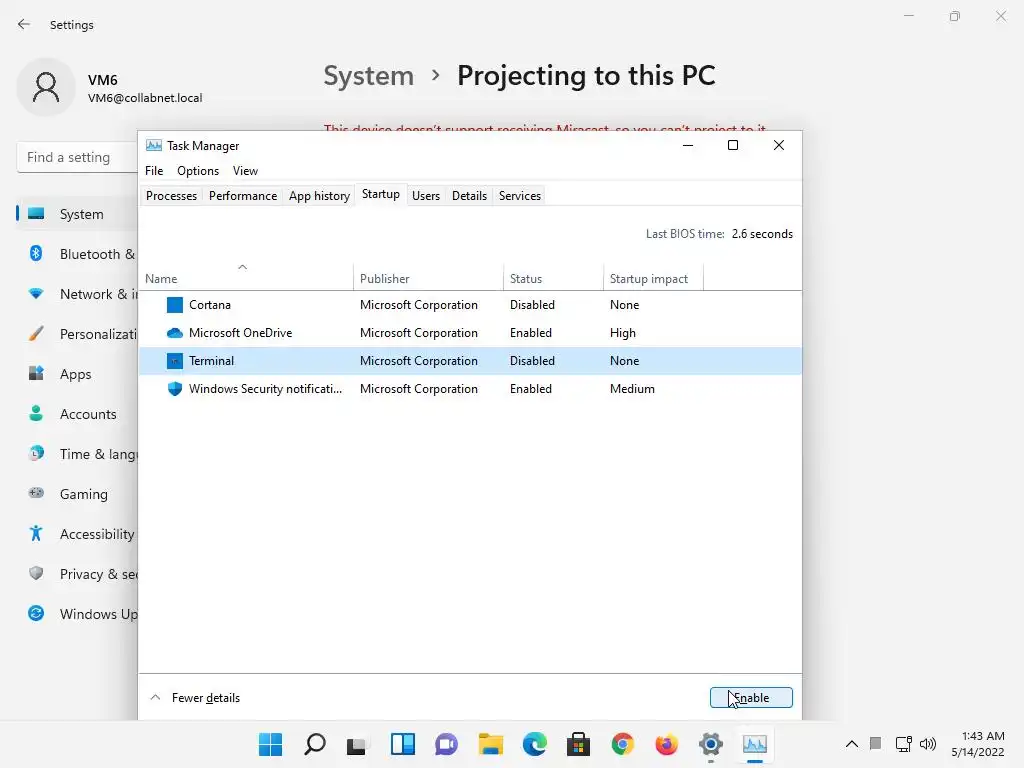Click the Terminal row's Microsoft Corporation publisher
Screen dimensions: 1024x768
tap(419, 361)
